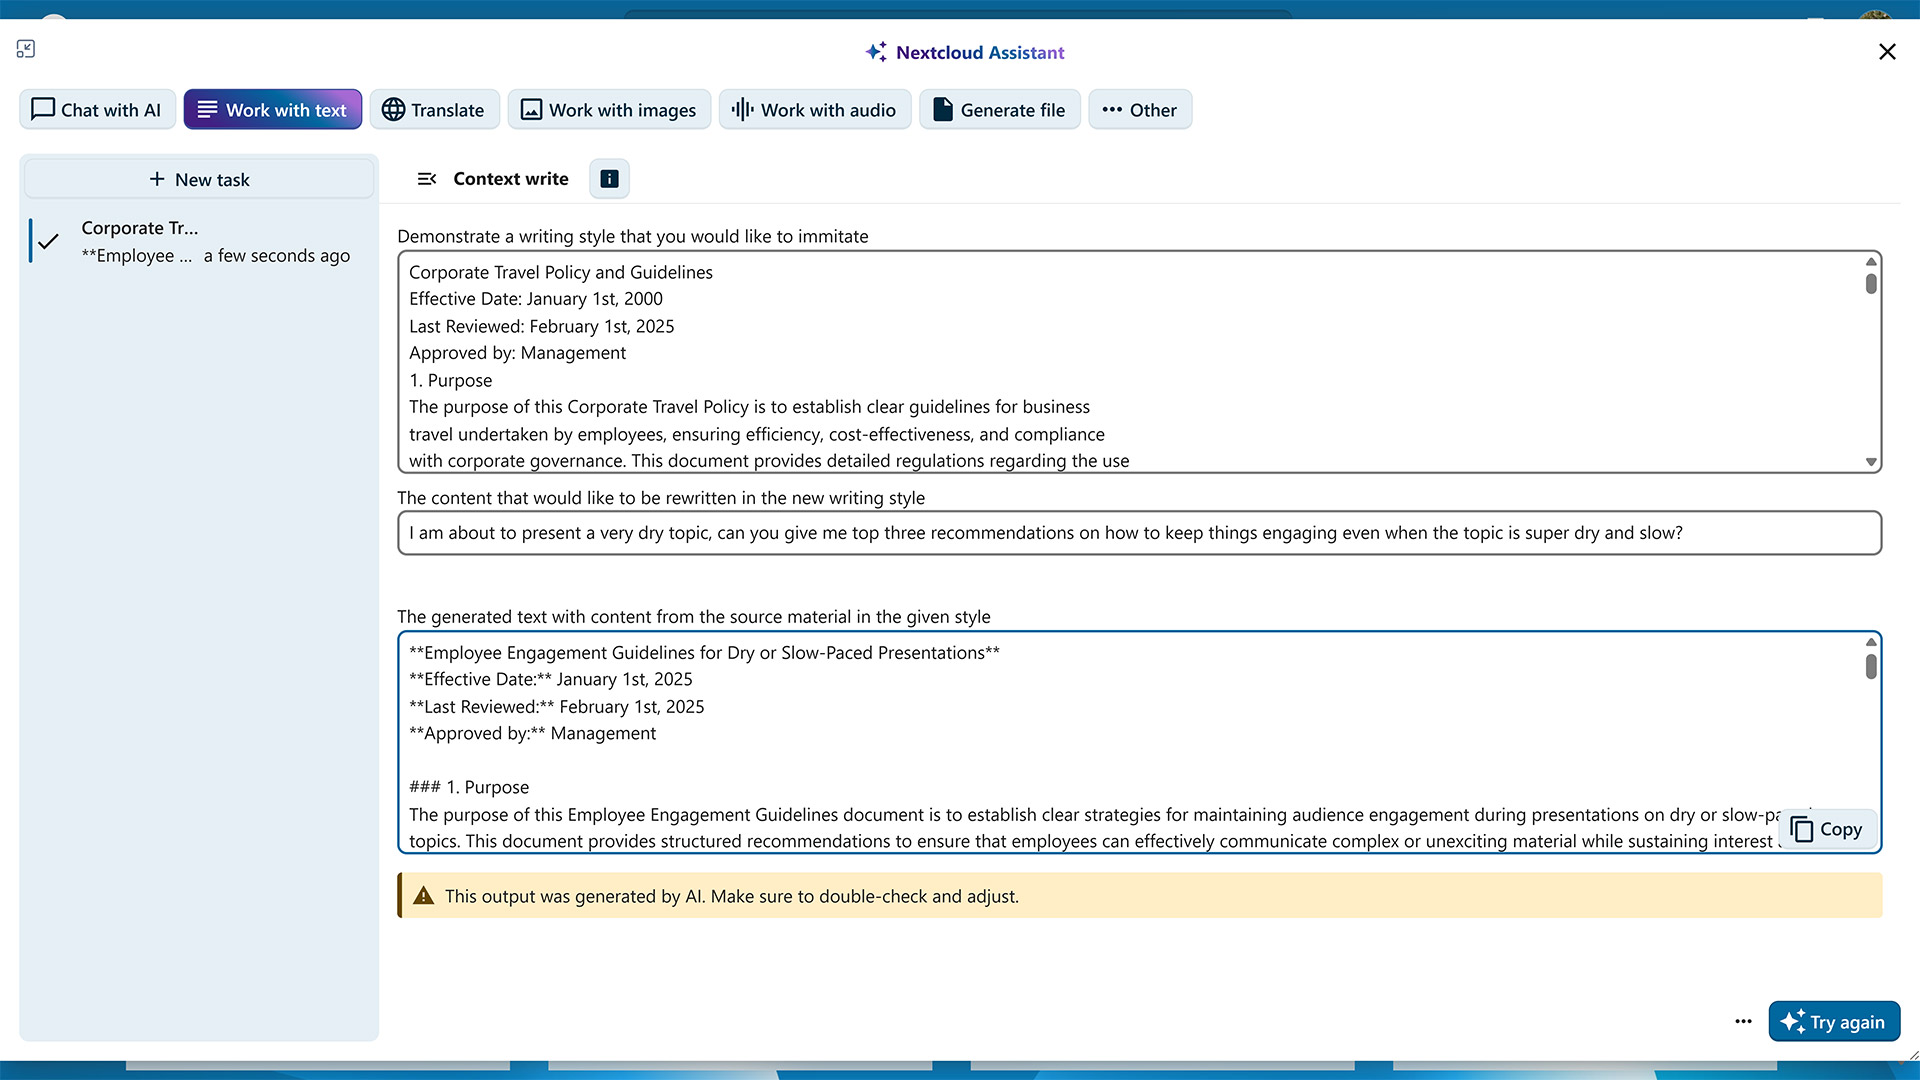
Task: Focus the writing style demonstration text area
Action: click(x=1139, y=362)
